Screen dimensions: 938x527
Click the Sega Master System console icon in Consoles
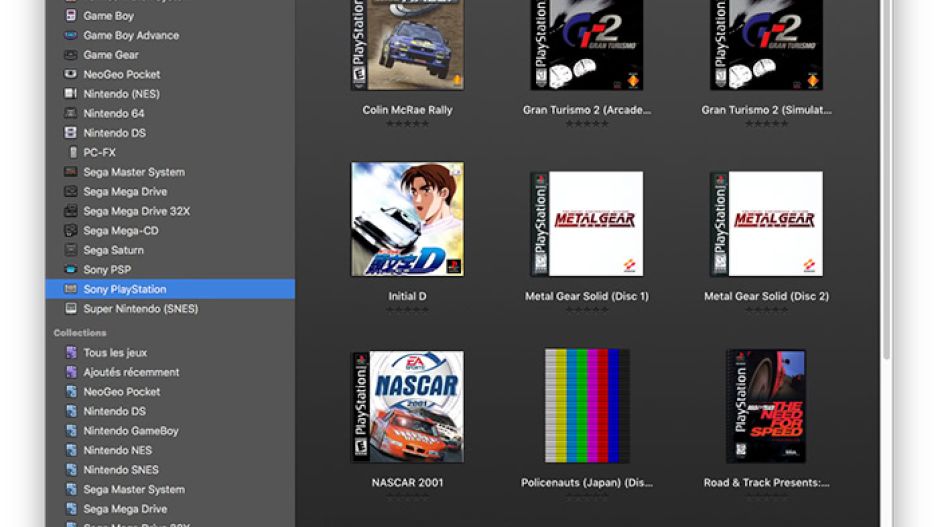point(71,172)
